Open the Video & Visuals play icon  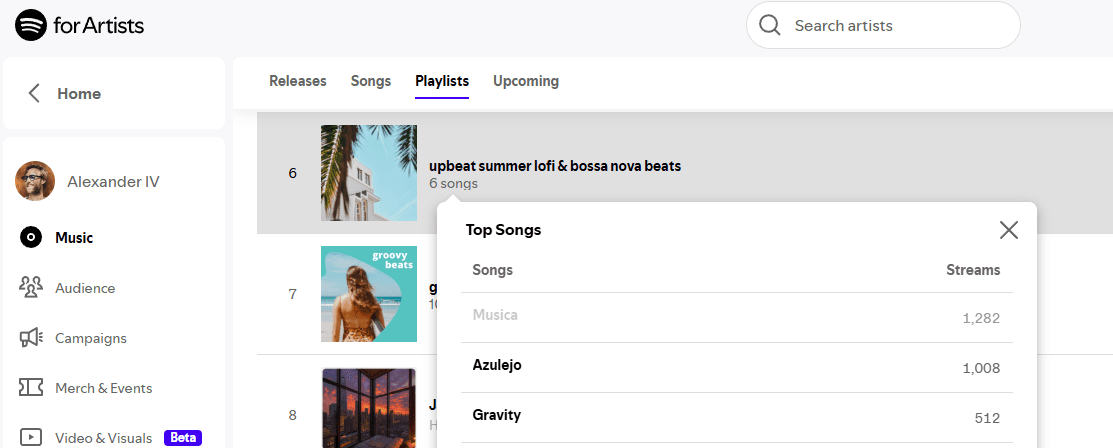tap(31, 437)
